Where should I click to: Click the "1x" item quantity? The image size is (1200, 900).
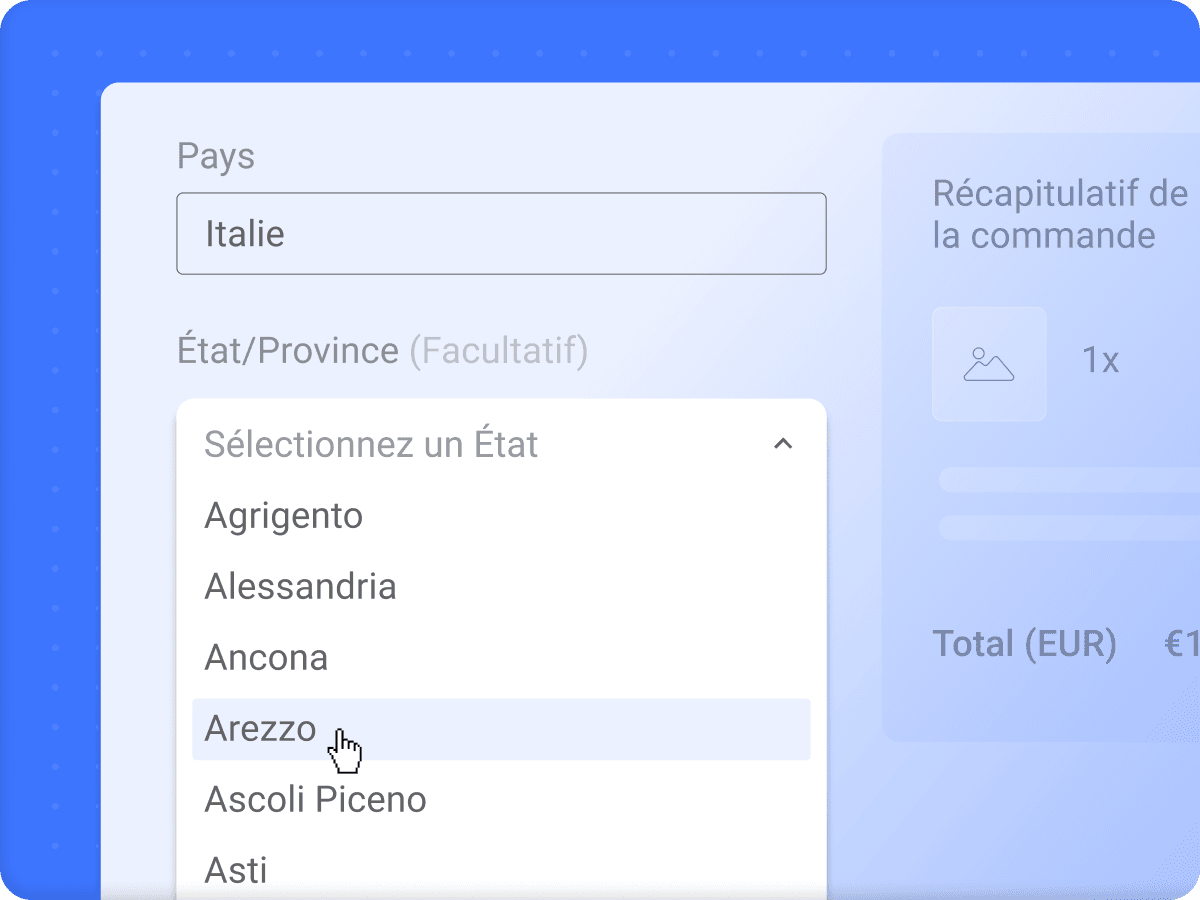pos(1100,361)
